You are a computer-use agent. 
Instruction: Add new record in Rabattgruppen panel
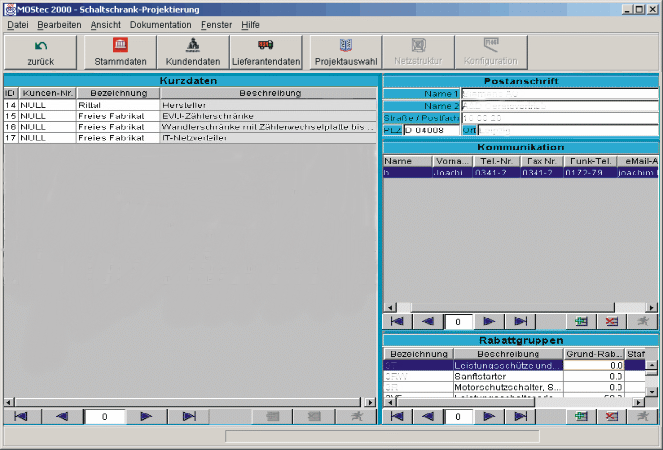coord(580,416)
